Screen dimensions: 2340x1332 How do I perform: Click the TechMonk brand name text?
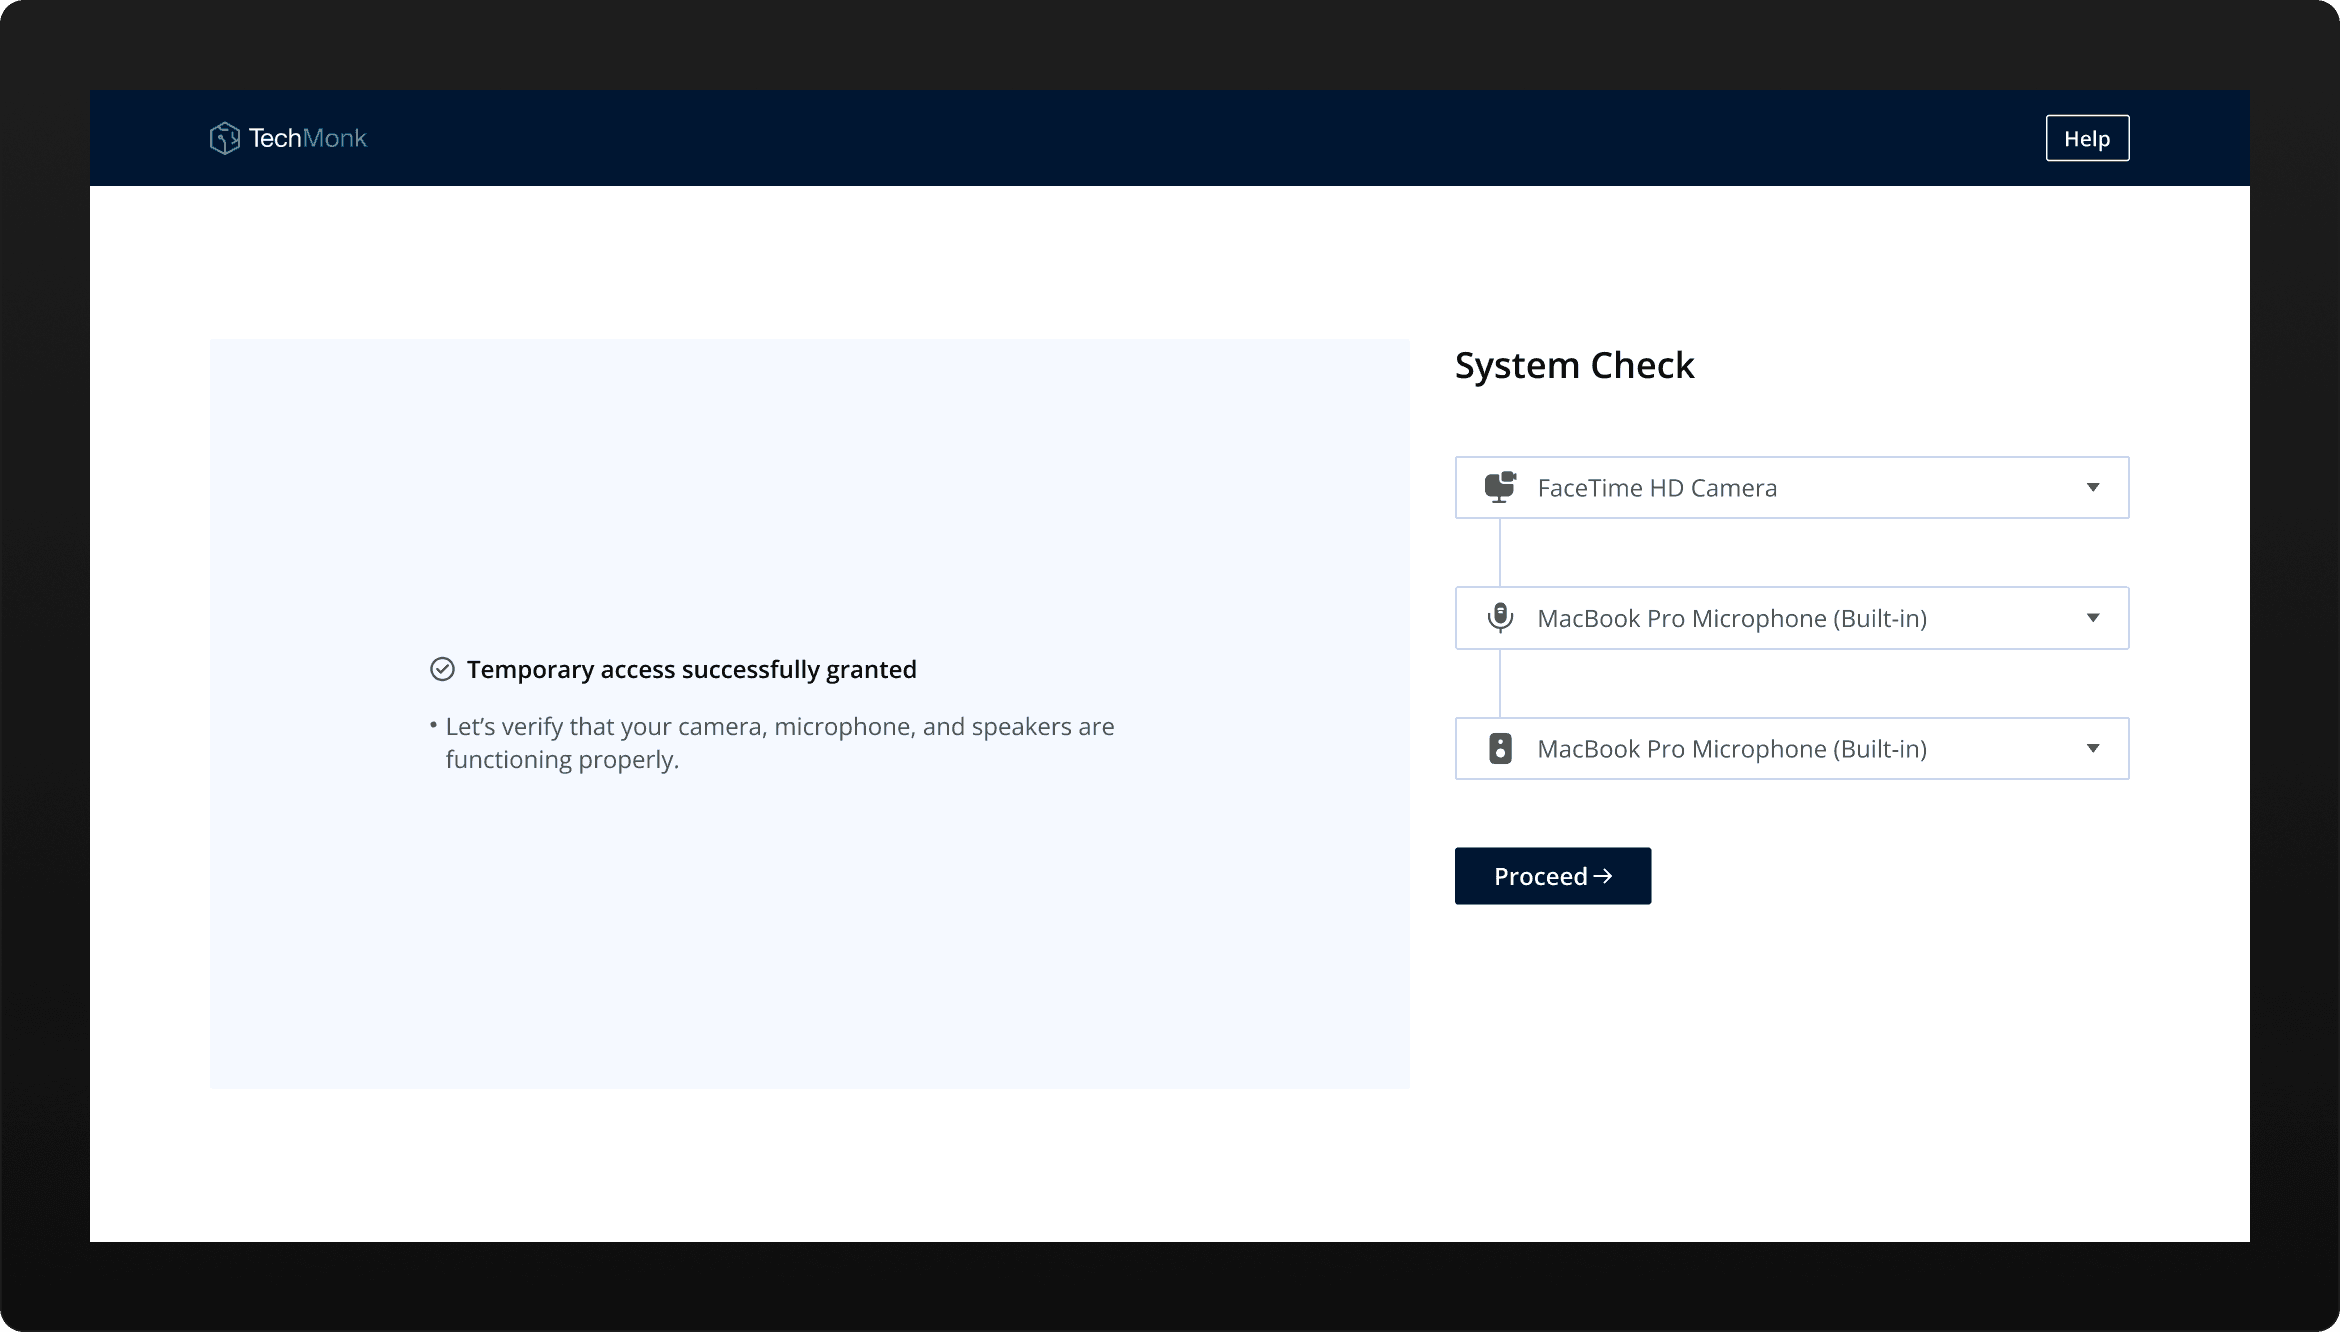pyautogui.click(x=307, y=138)
